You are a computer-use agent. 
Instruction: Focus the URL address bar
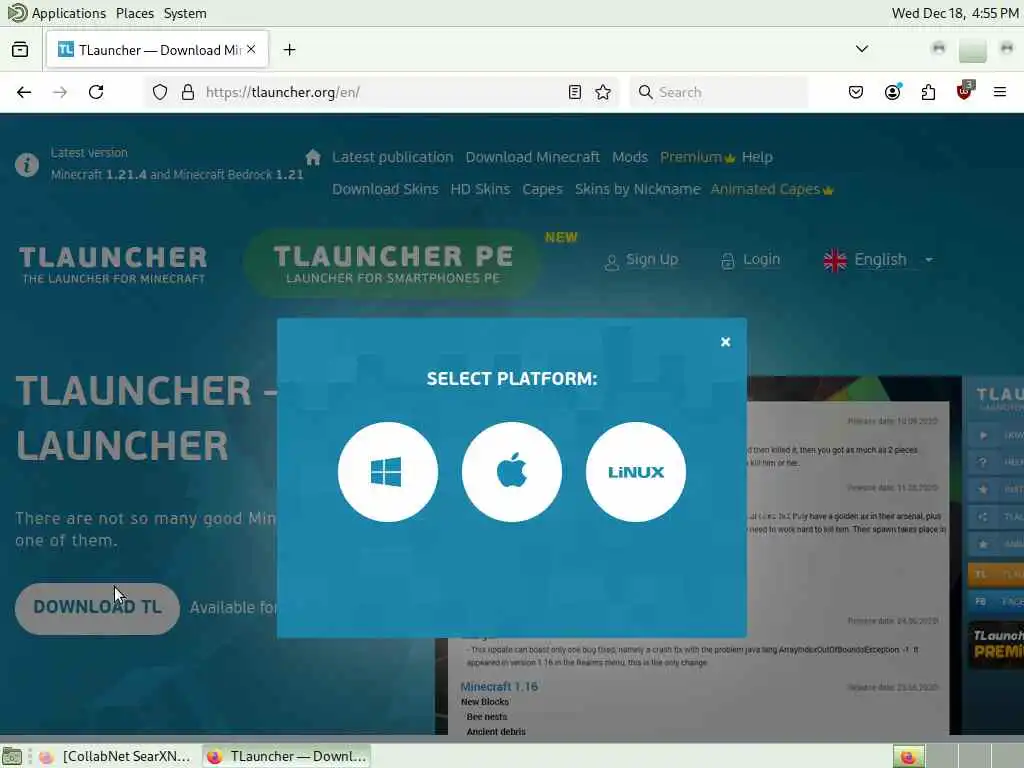pyautogui.click(x=382, y=92)
